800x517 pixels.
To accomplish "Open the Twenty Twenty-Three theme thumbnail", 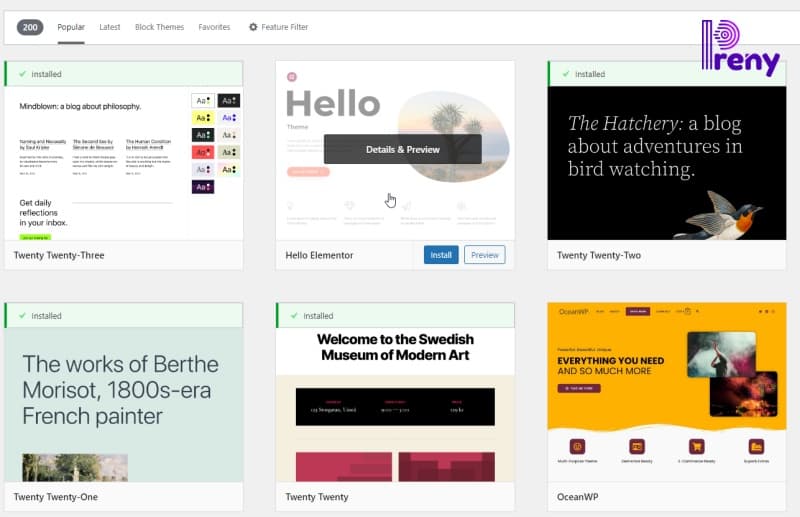I will coord(124,163).
